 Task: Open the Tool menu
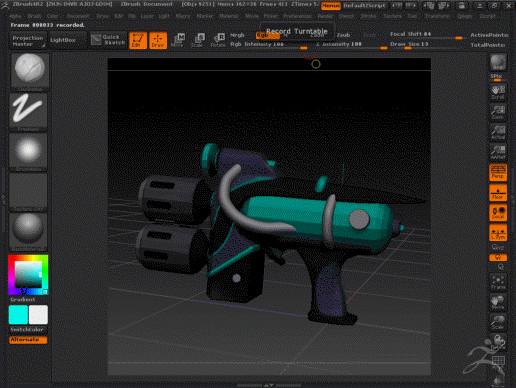412,16
